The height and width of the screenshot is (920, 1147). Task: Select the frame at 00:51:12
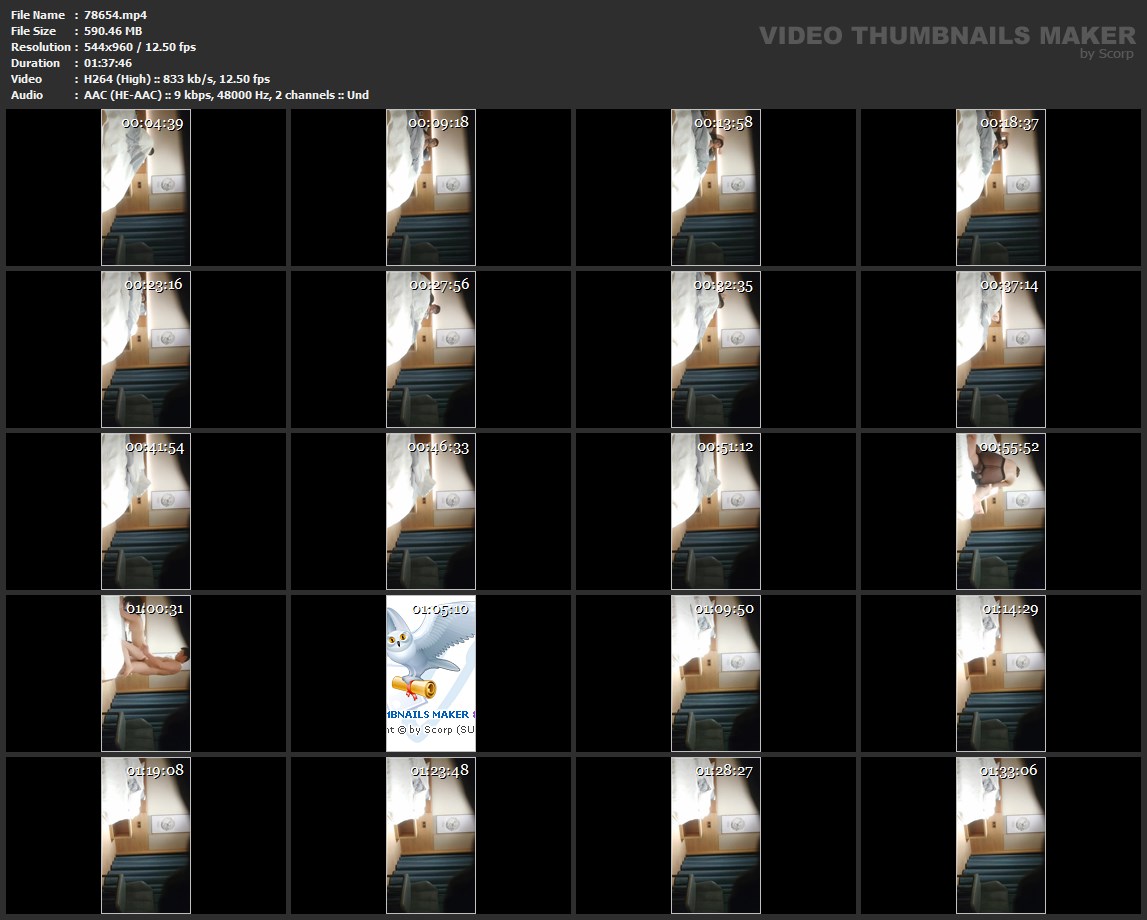tap(716, 511)
